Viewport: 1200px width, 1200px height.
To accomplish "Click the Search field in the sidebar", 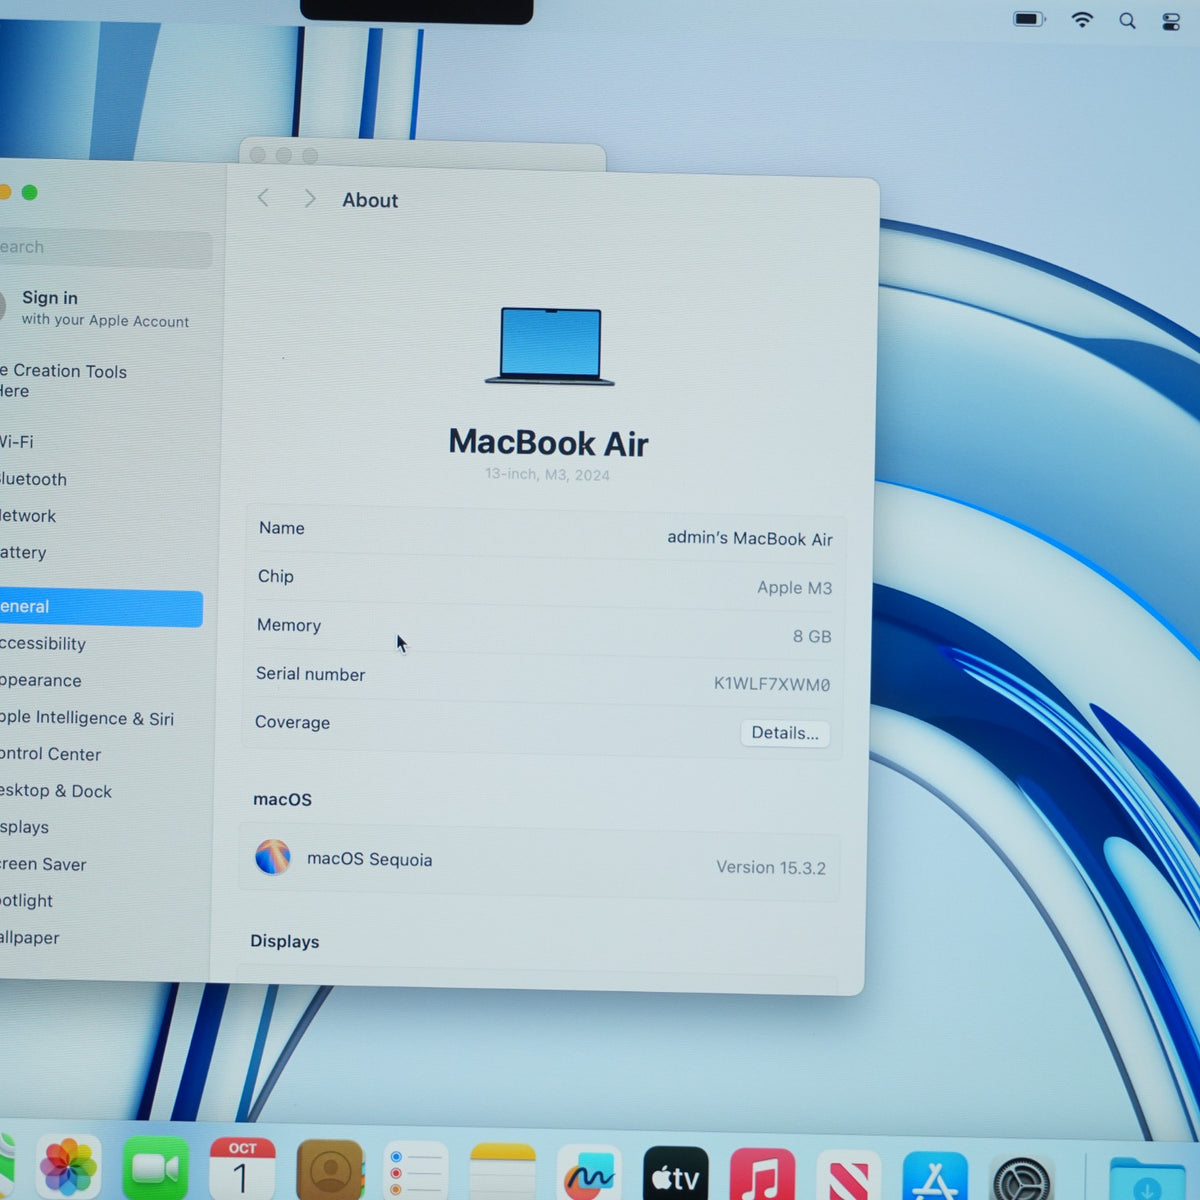I will (x=104, y=248).
